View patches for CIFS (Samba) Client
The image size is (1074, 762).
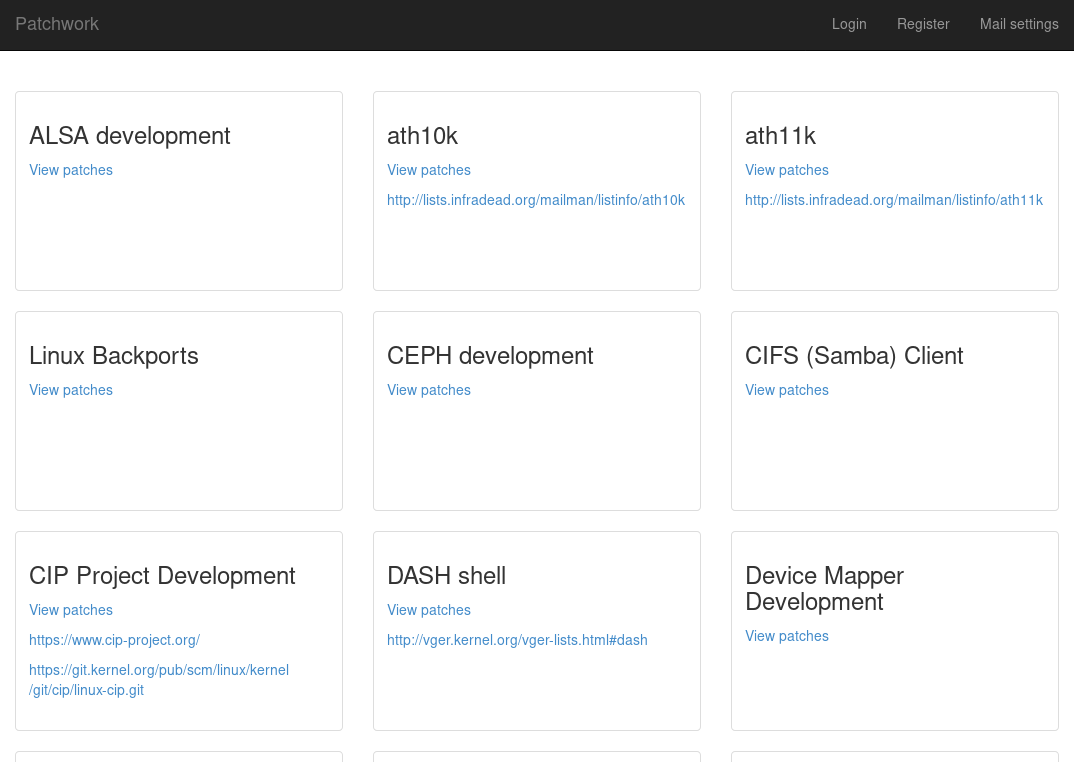point(786,390)
